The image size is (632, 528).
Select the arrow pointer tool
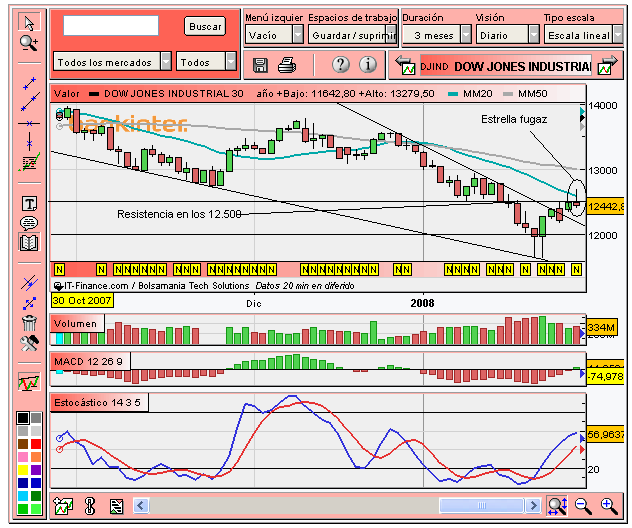29,22
